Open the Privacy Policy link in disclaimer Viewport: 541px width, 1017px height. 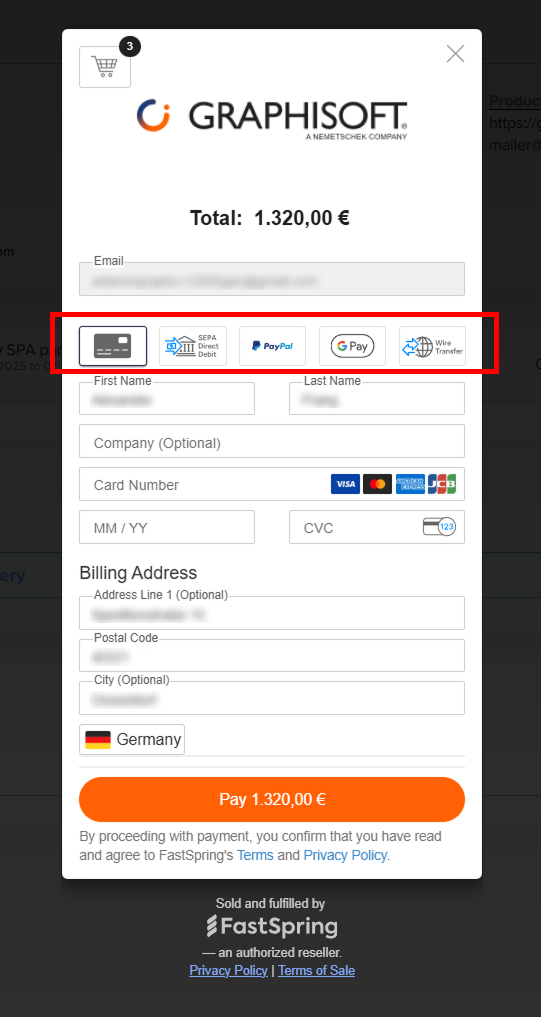[x=345, y=855]
